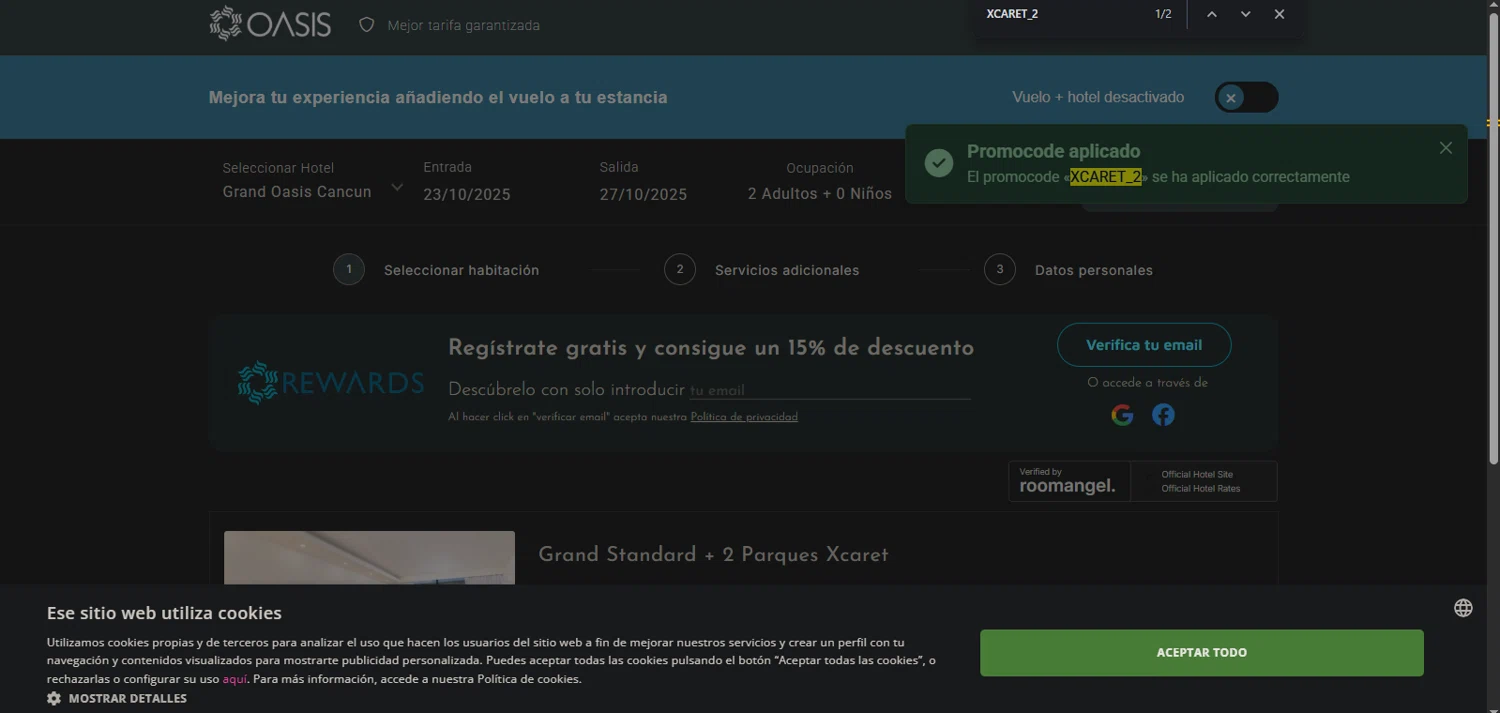Click the Entrada date 23/10/2025
Viewport: 1500px width, 713px height.
467,194
